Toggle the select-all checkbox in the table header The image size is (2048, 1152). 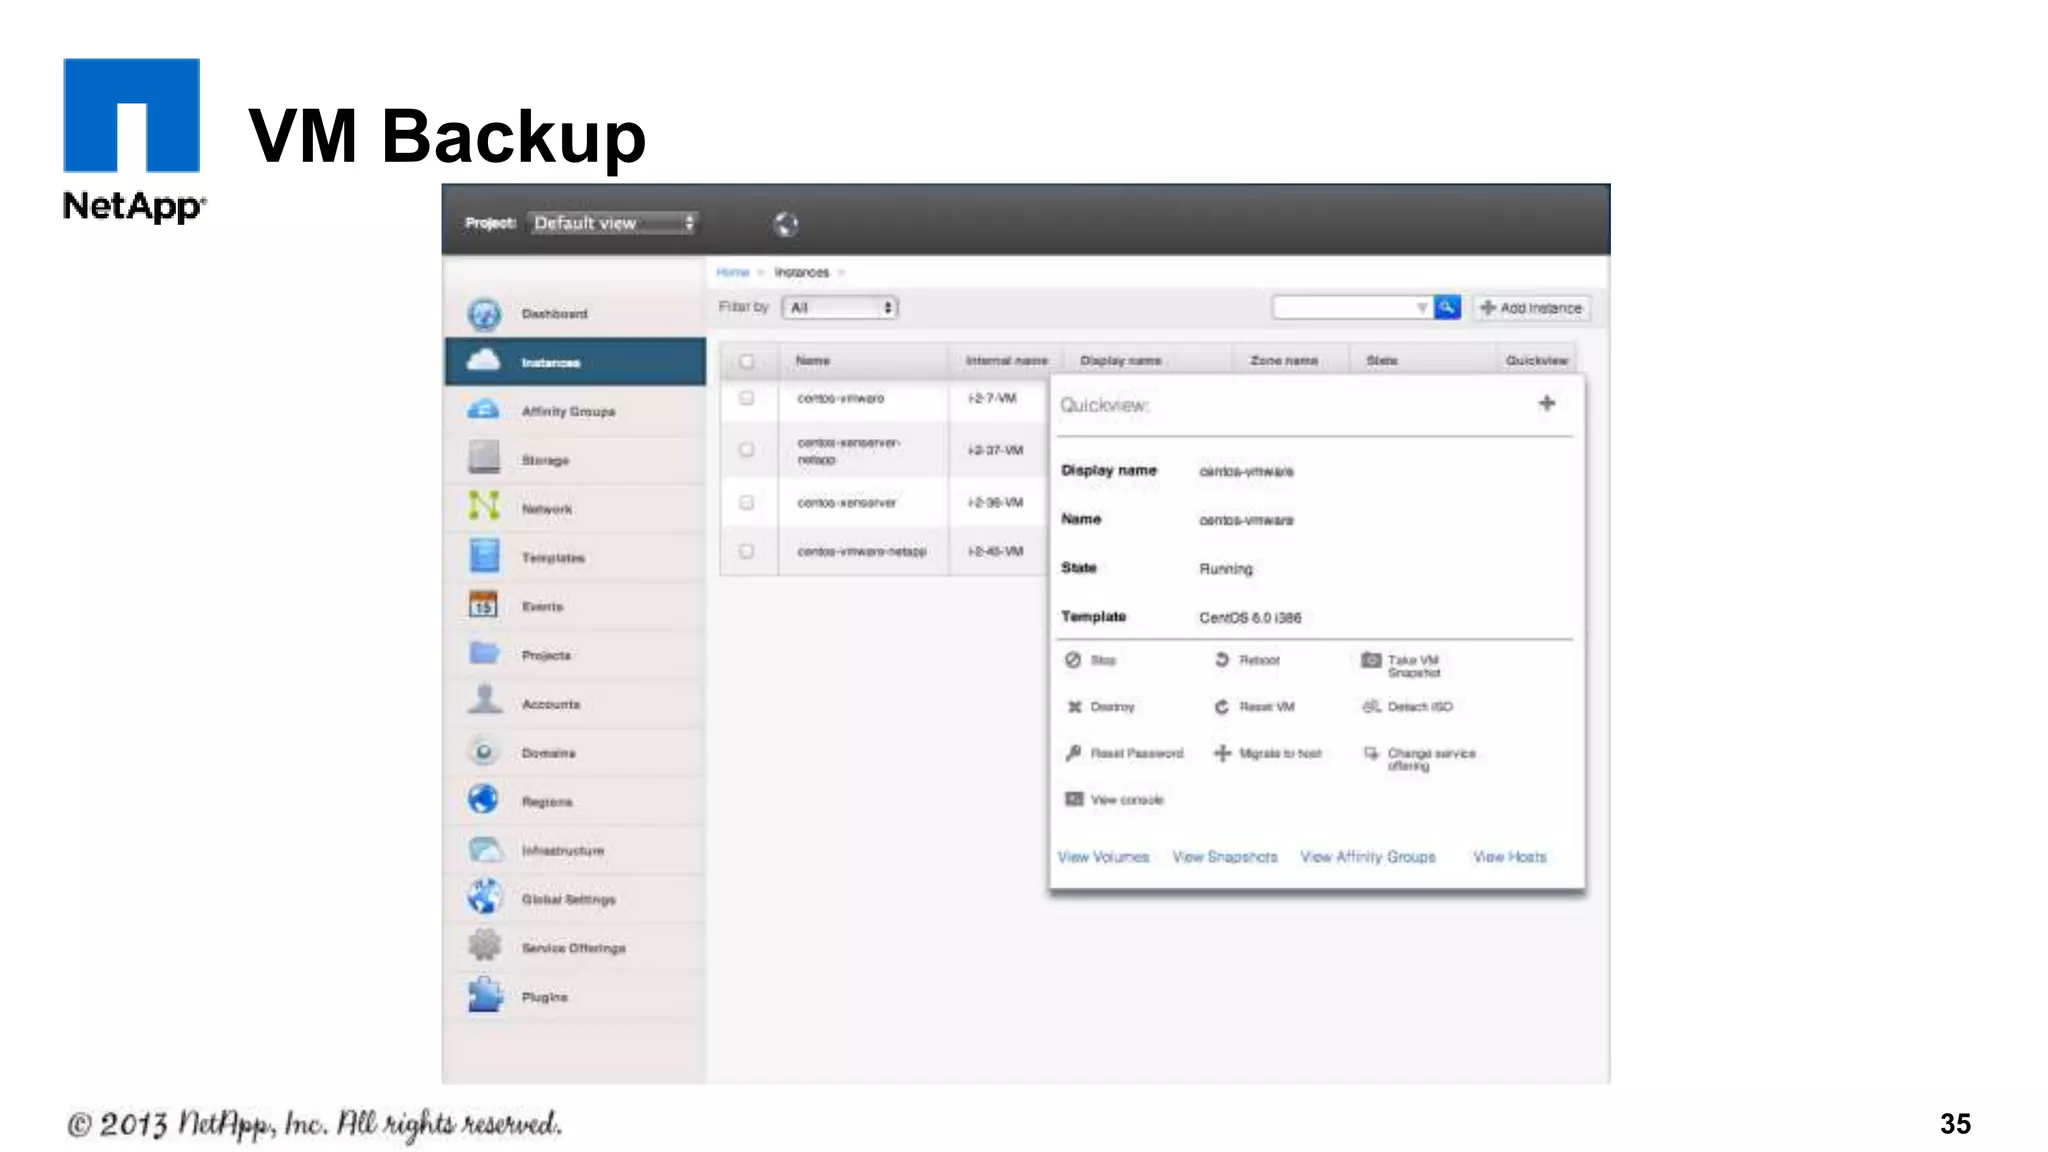pyautogui.click(x=746, y=361)
